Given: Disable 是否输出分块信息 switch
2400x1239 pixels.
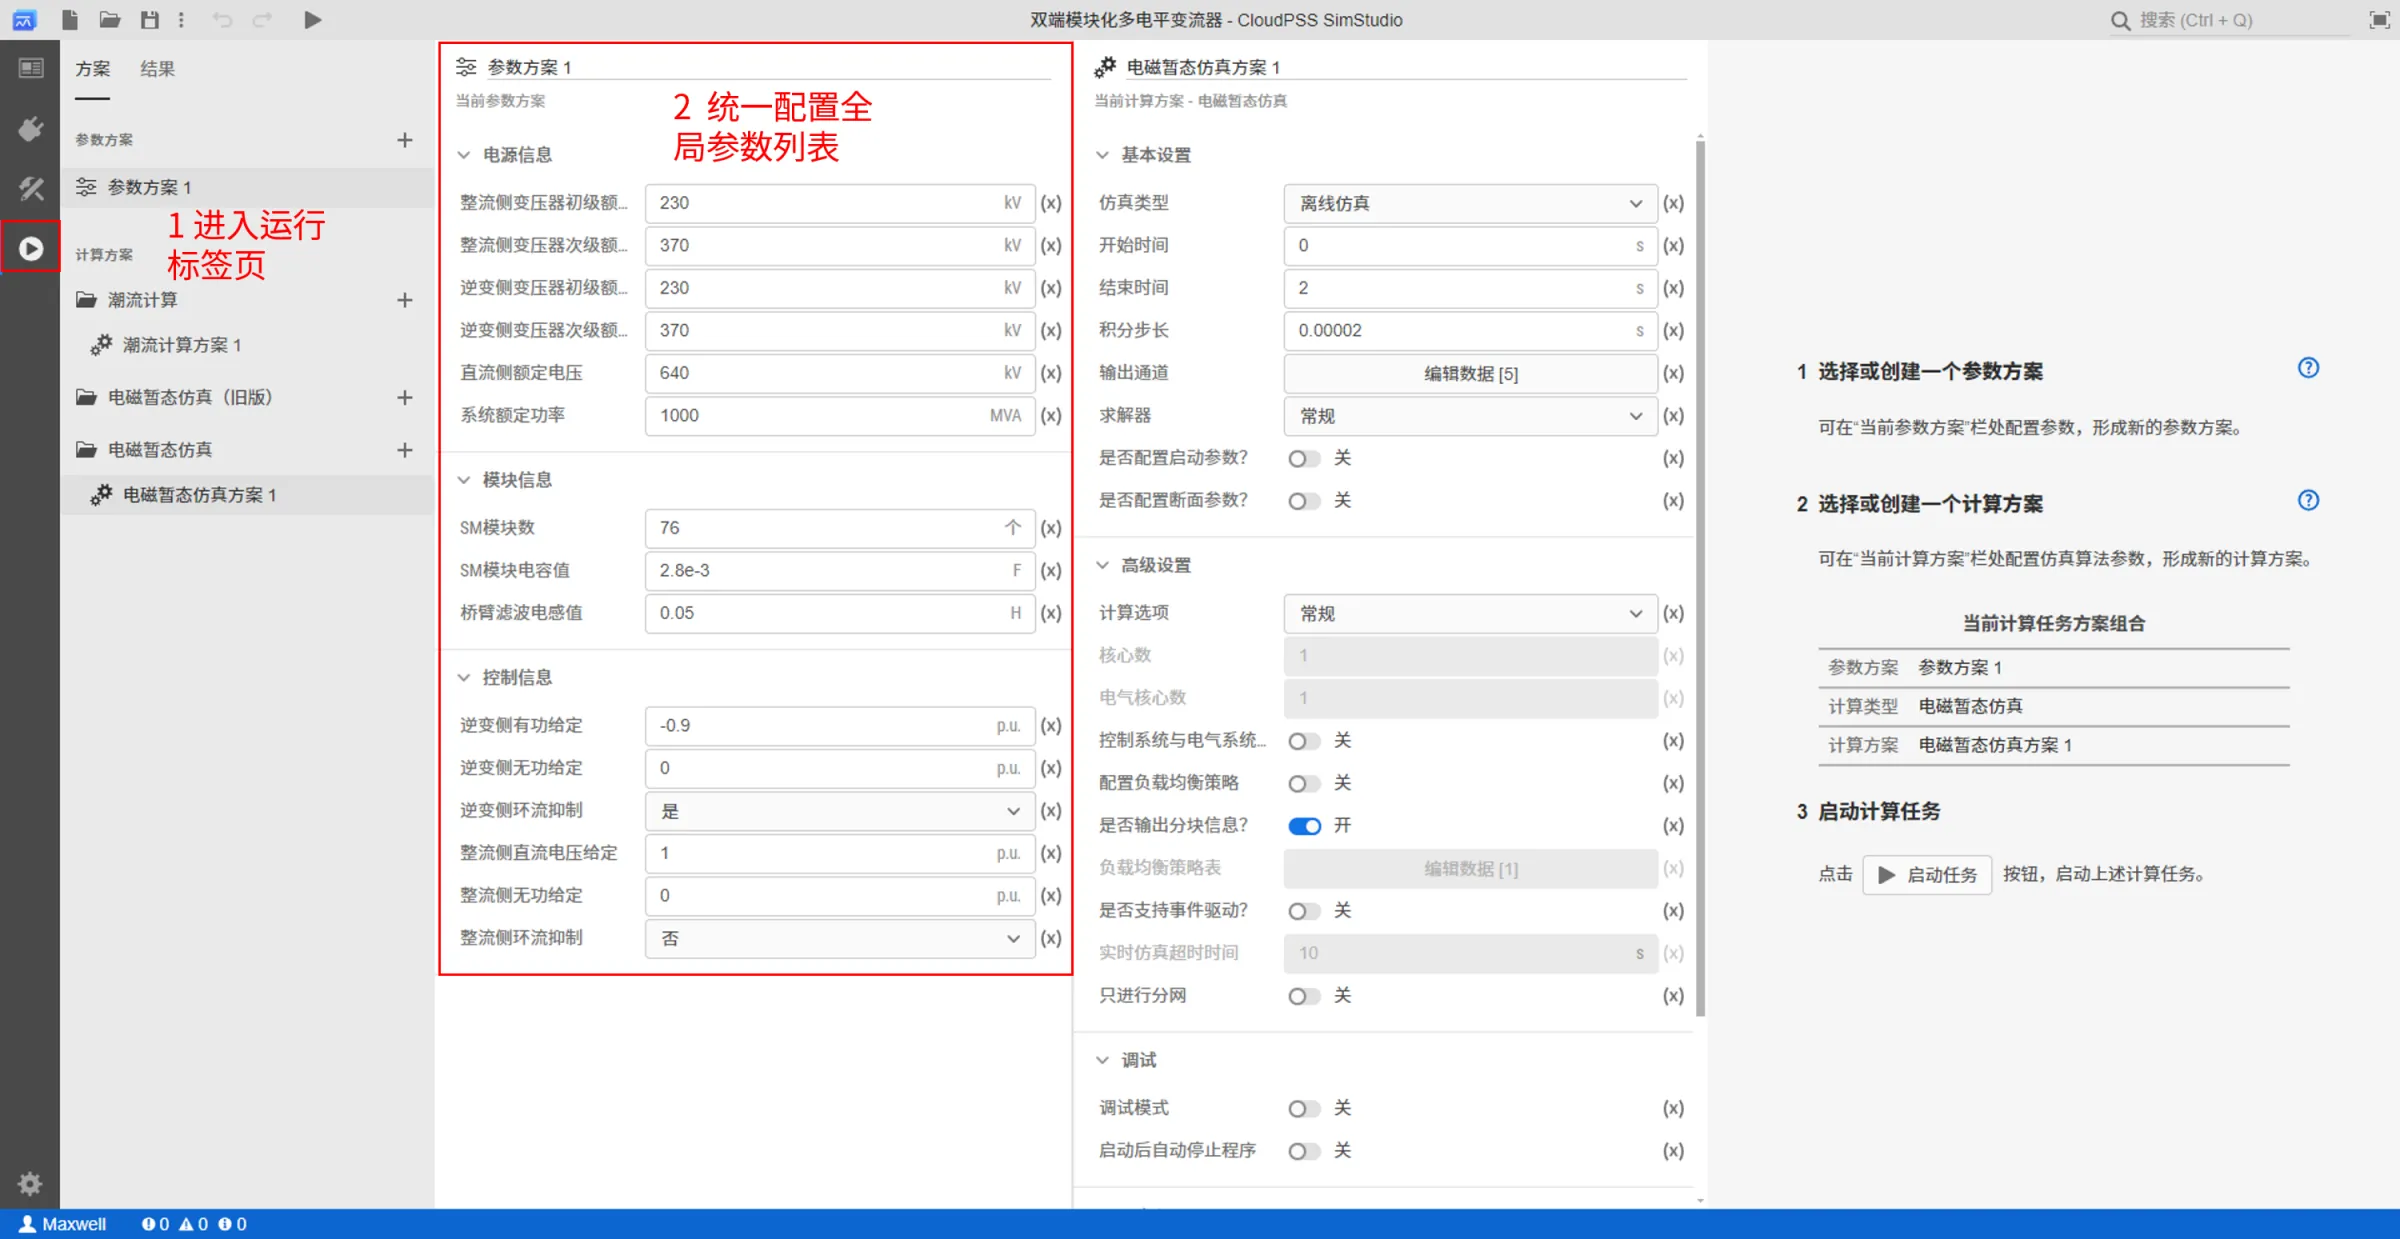Looking at the screenshot, I should 1304,826.
